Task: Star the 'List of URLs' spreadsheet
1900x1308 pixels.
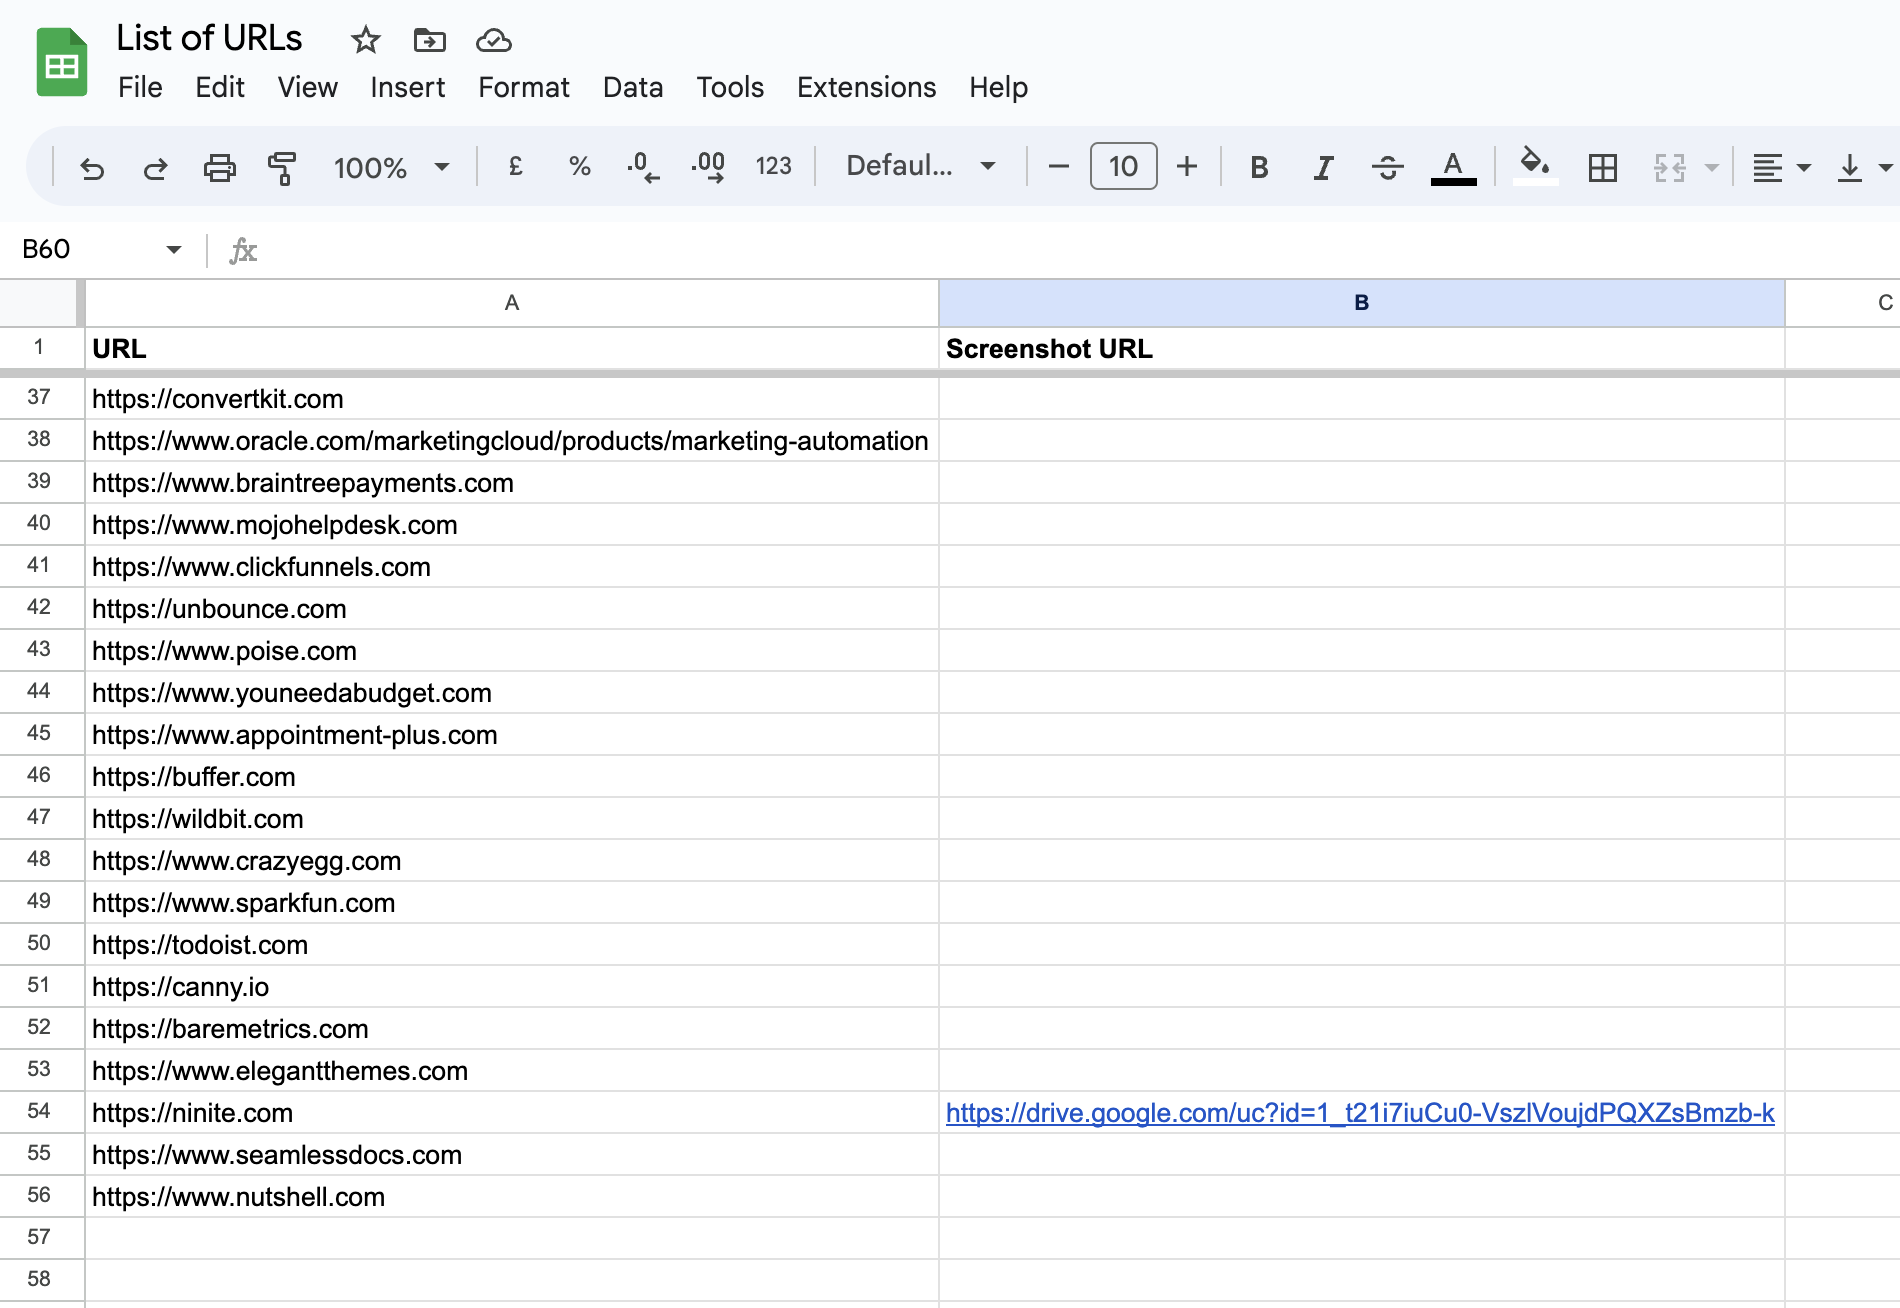Action: [365, 41]
